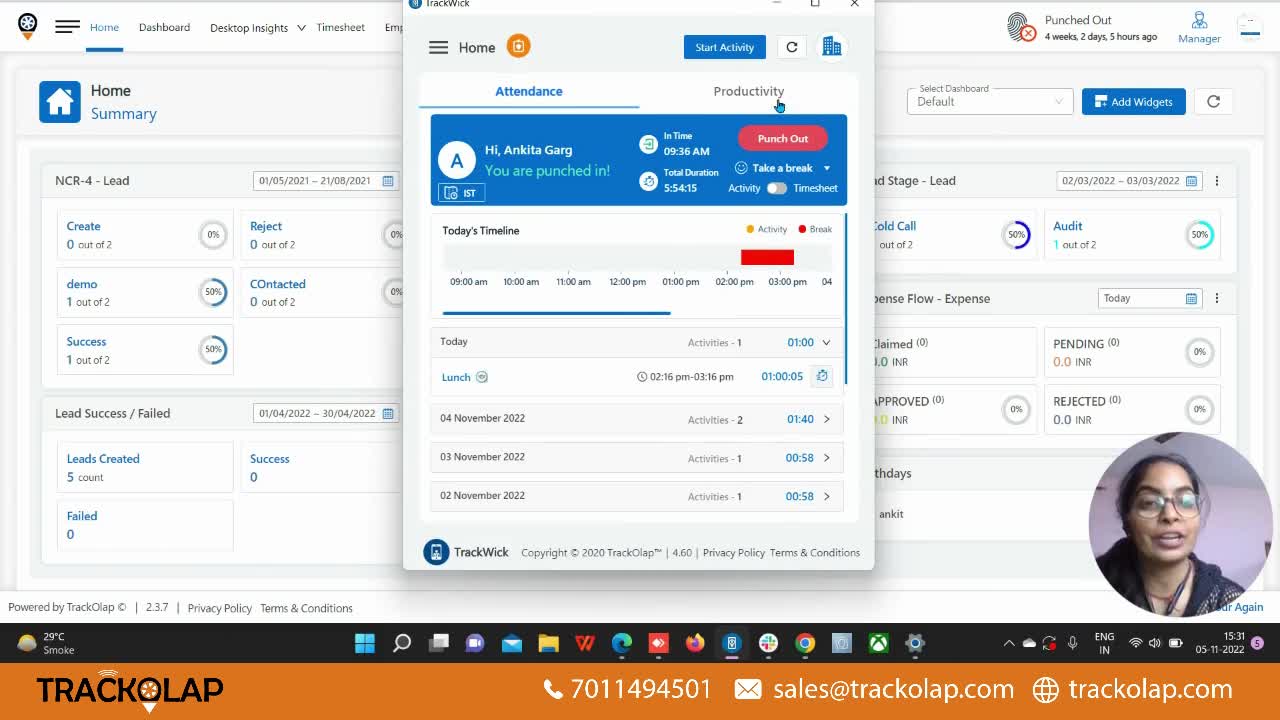Image resolution: width=1280 pixels, height=720 pixels.
Task: Open the TrackWick hamburger menu
Action: 438,47
